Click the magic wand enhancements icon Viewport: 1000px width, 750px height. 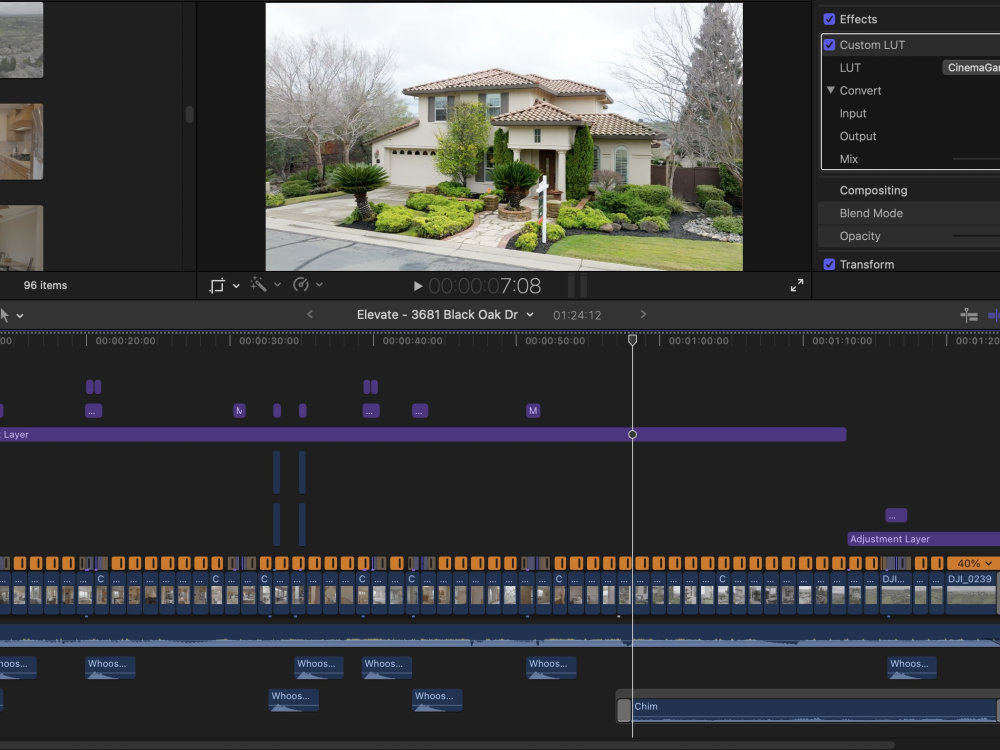point(258,284)
